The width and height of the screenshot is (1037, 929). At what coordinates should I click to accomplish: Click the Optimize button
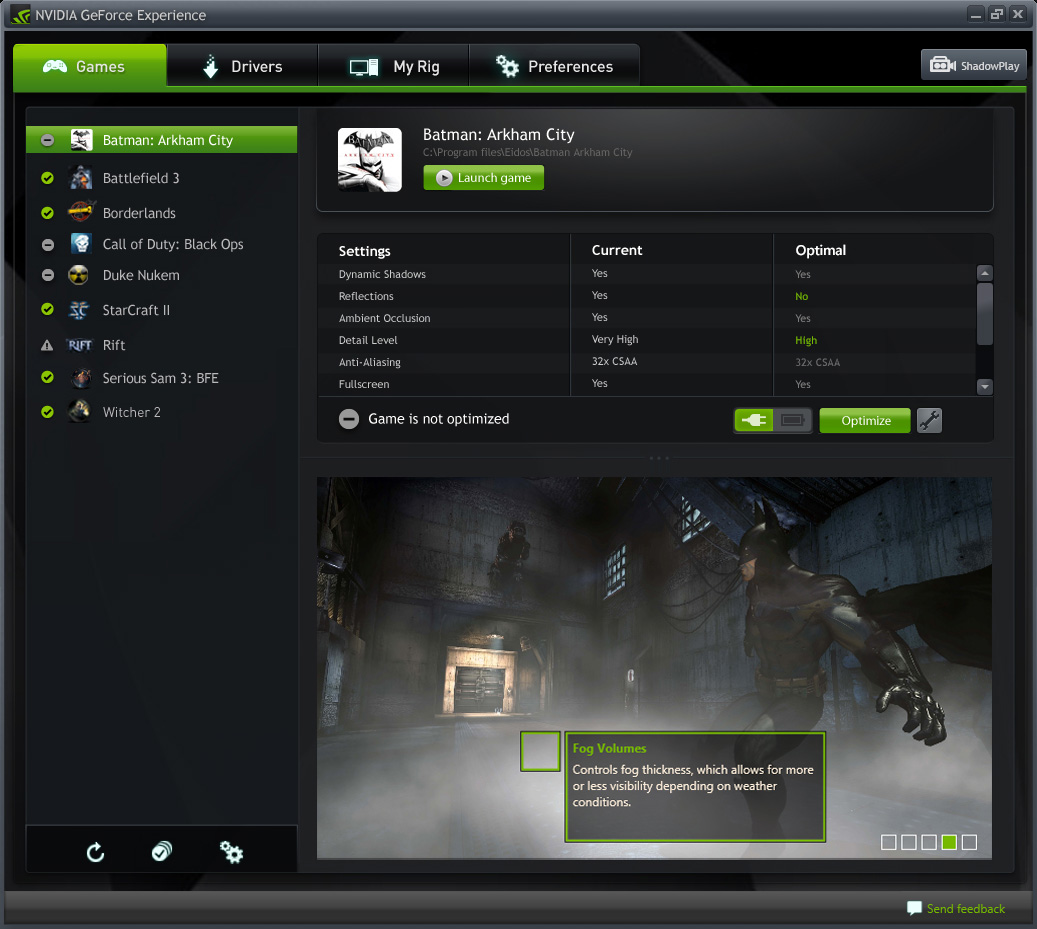pos(865,421)
